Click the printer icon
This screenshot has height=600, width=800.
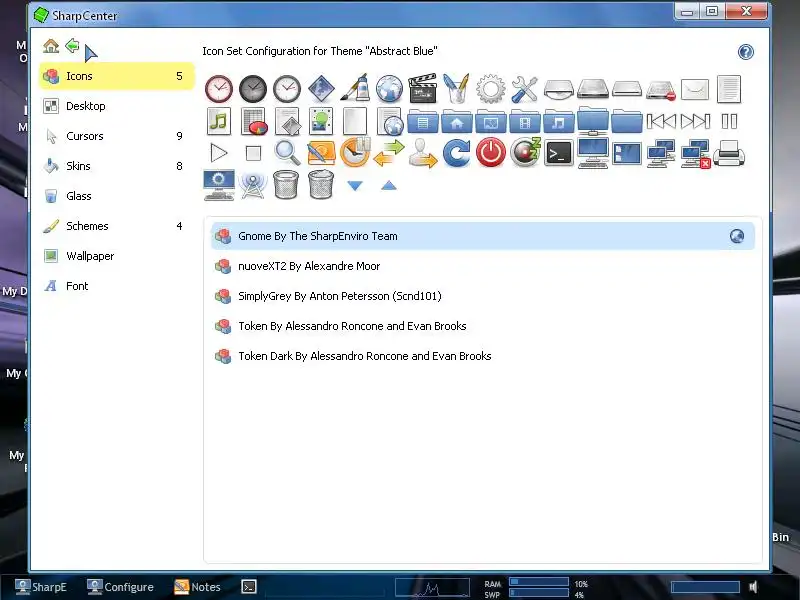[729, 153]
